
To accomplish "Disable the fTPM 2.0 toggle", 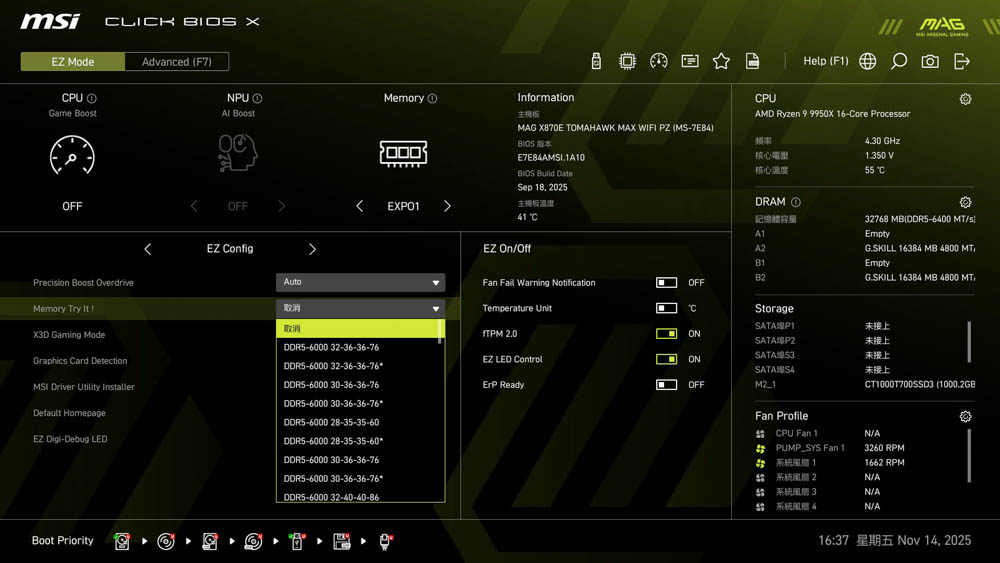I will tap(666, 334).
